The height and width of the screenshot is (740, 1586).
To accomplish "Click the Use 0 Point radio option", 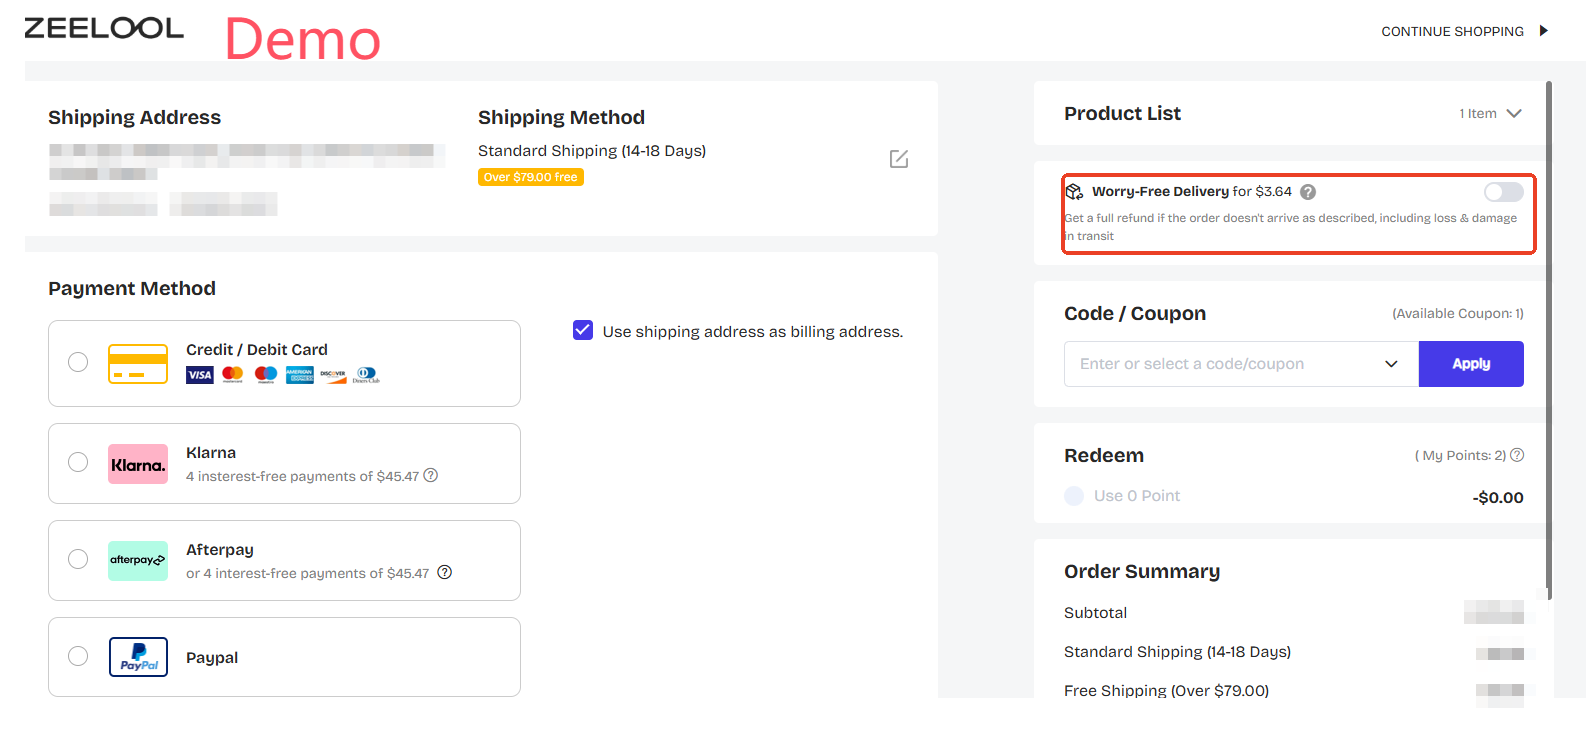I will click(x=1075, y=496).
